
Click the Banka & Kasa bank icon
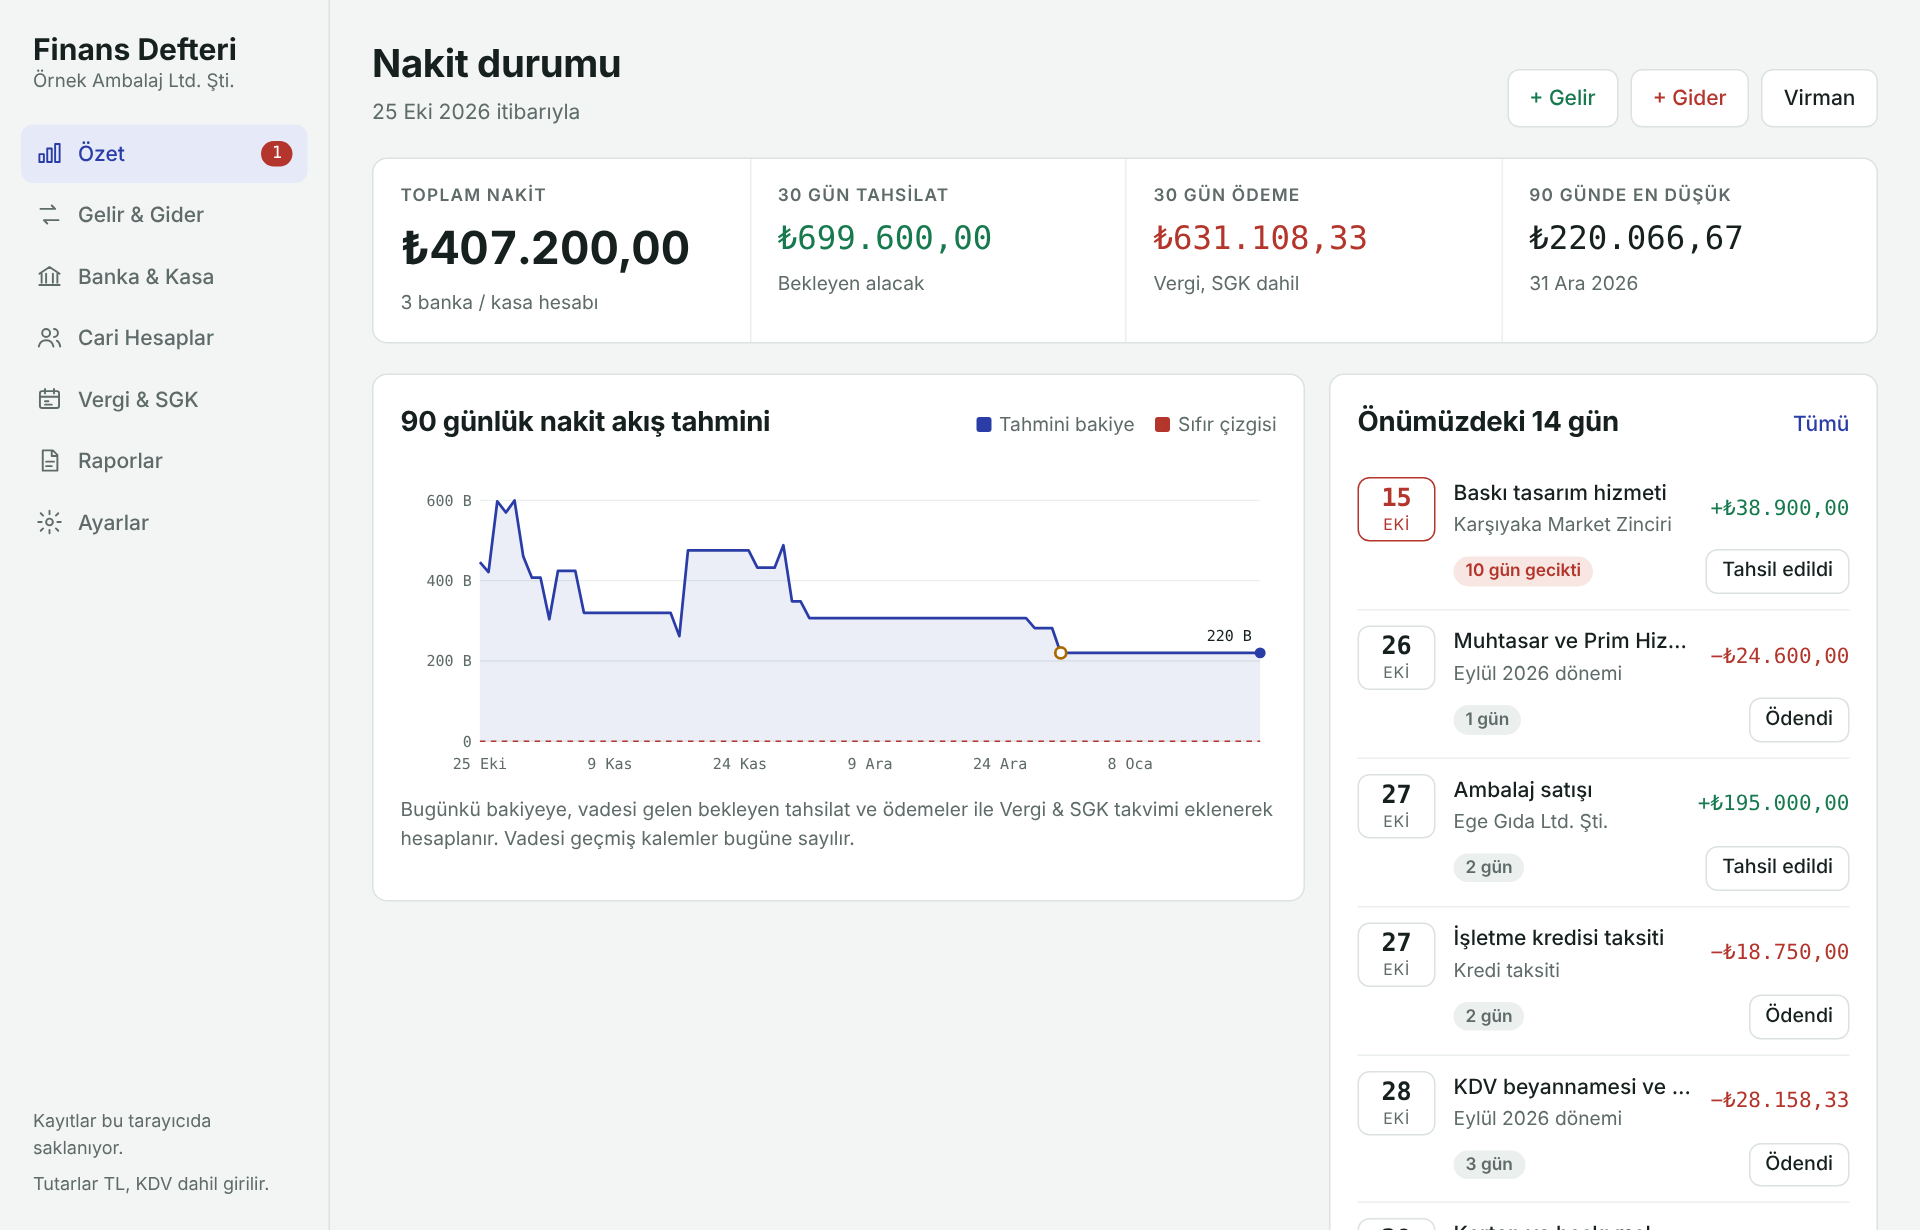50,277
